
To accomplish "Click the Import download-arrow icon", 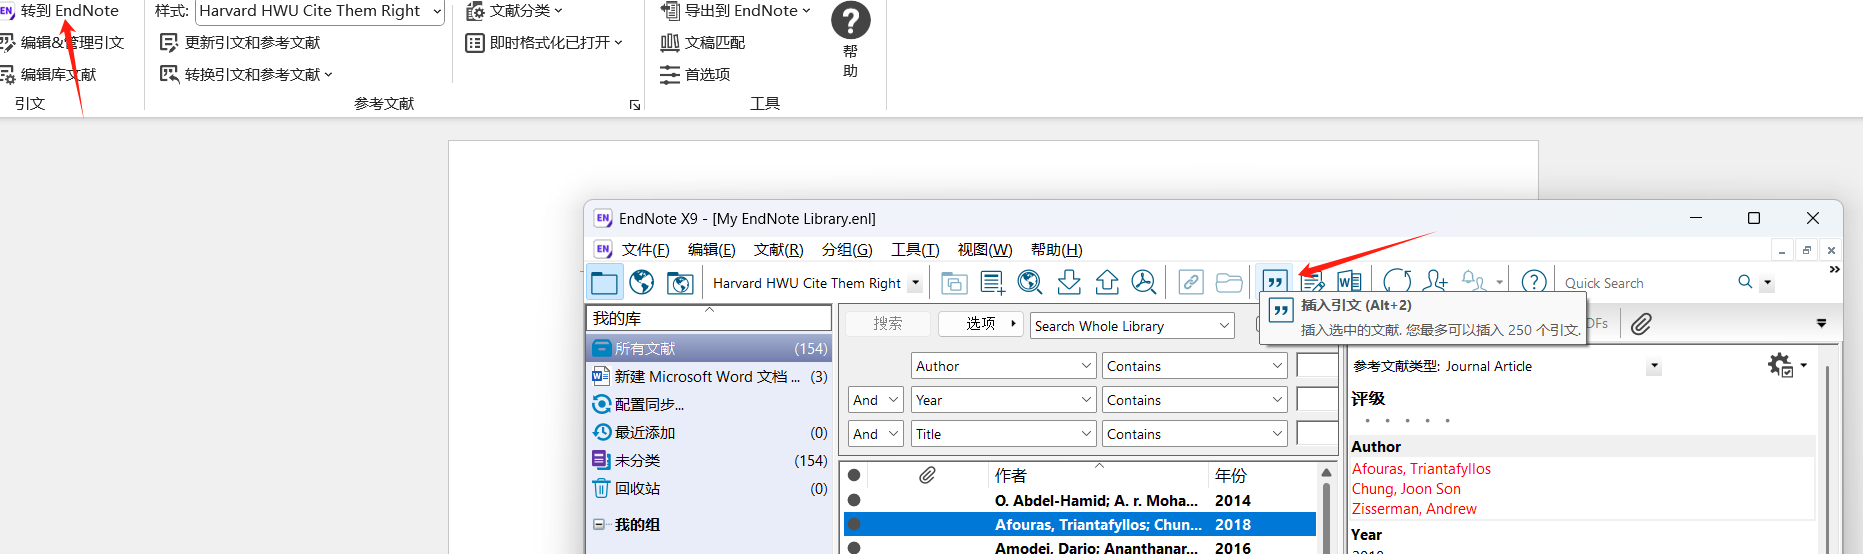I will click(x=1069, y=283).
